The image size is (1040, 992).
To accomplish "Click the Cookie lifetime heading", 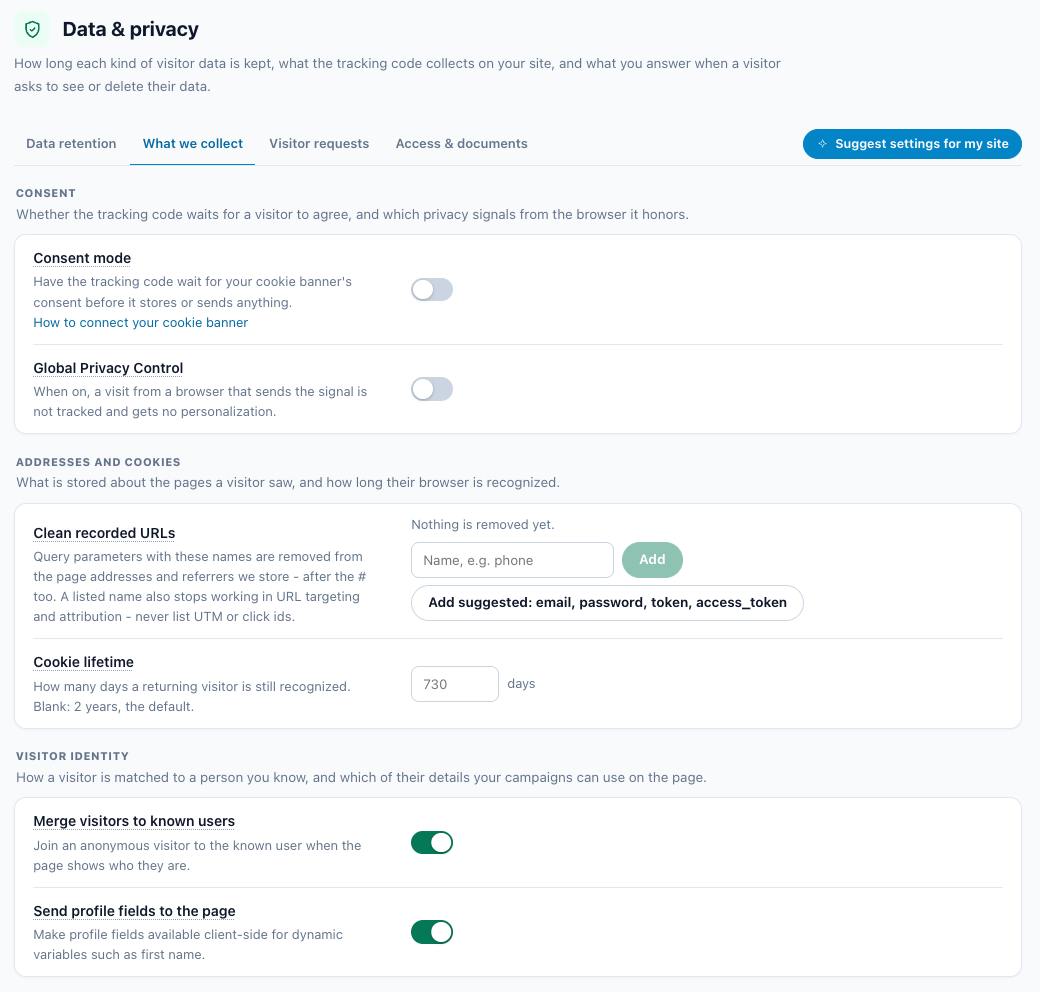I will click(x=84, y=662).
